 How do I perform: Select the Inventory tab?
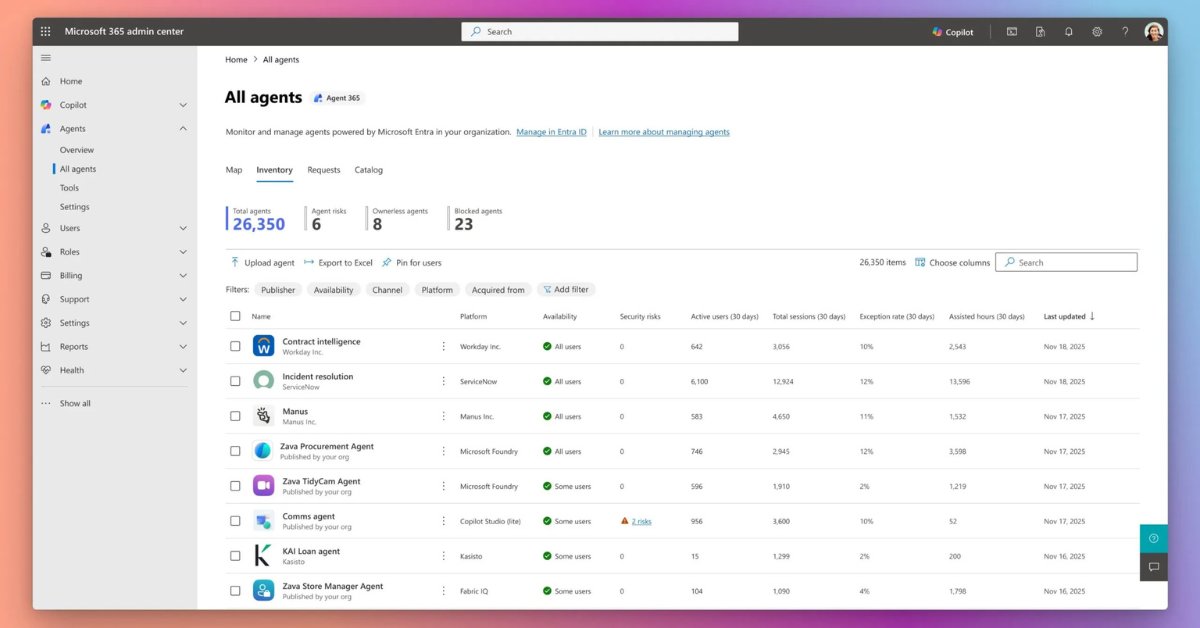coord(274,170)
